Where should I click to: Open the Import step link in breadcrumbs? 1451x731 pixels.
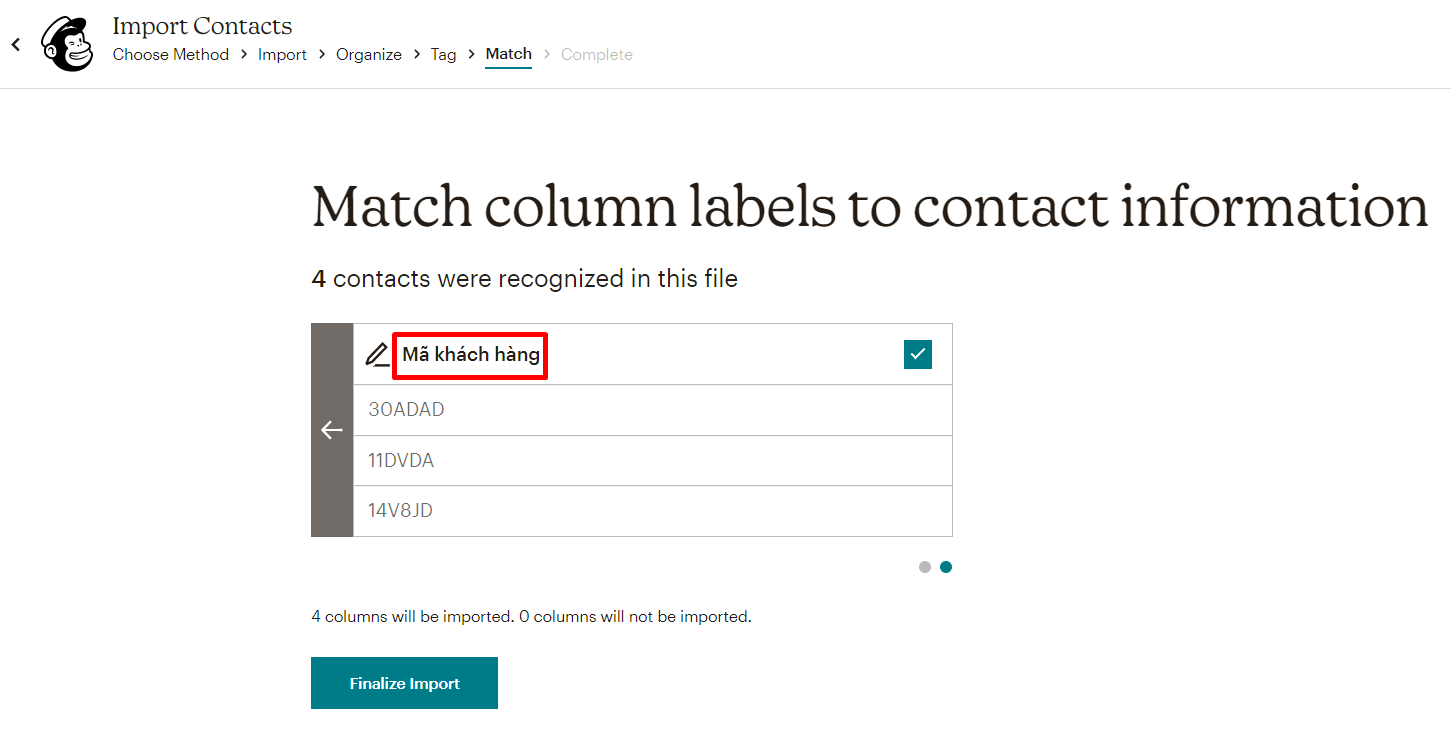pos(282,54)
